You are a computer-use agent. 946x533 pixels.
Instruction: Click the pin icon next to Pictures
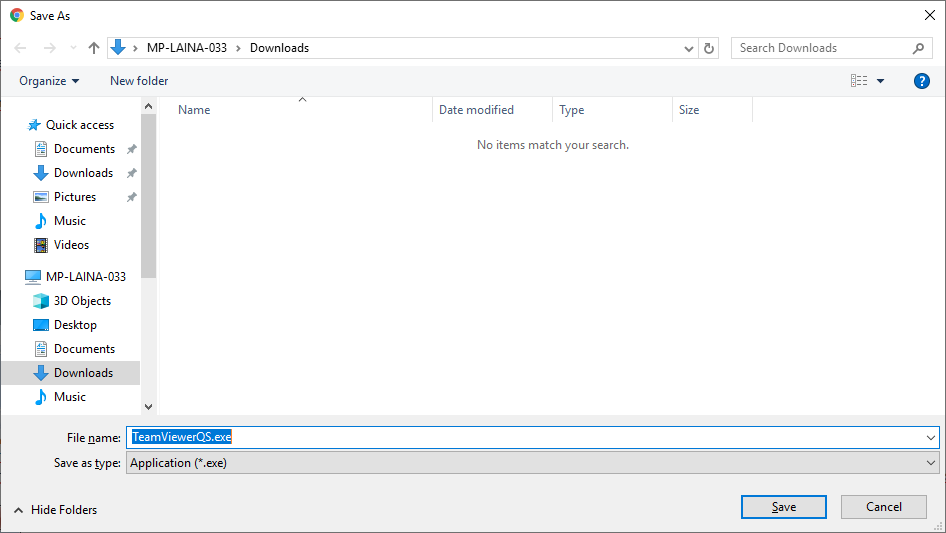(x=132, y=197)
